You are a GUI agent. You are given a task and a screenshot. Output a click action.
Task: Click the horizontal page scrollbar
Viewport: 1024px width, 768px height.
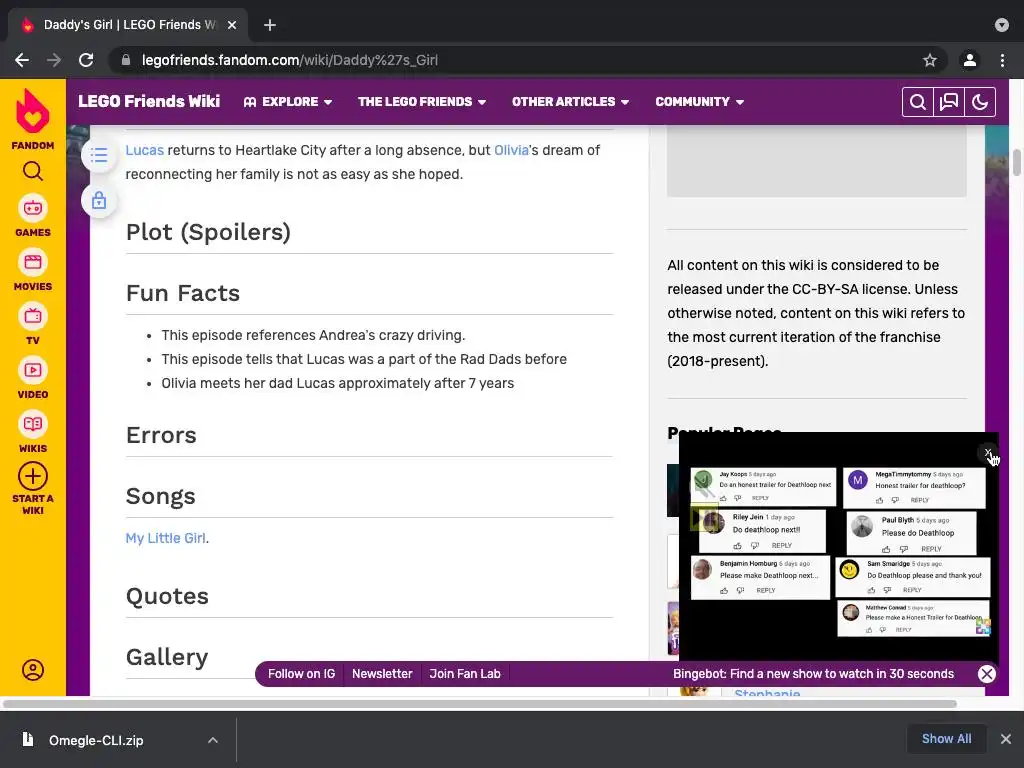(480, 704)
